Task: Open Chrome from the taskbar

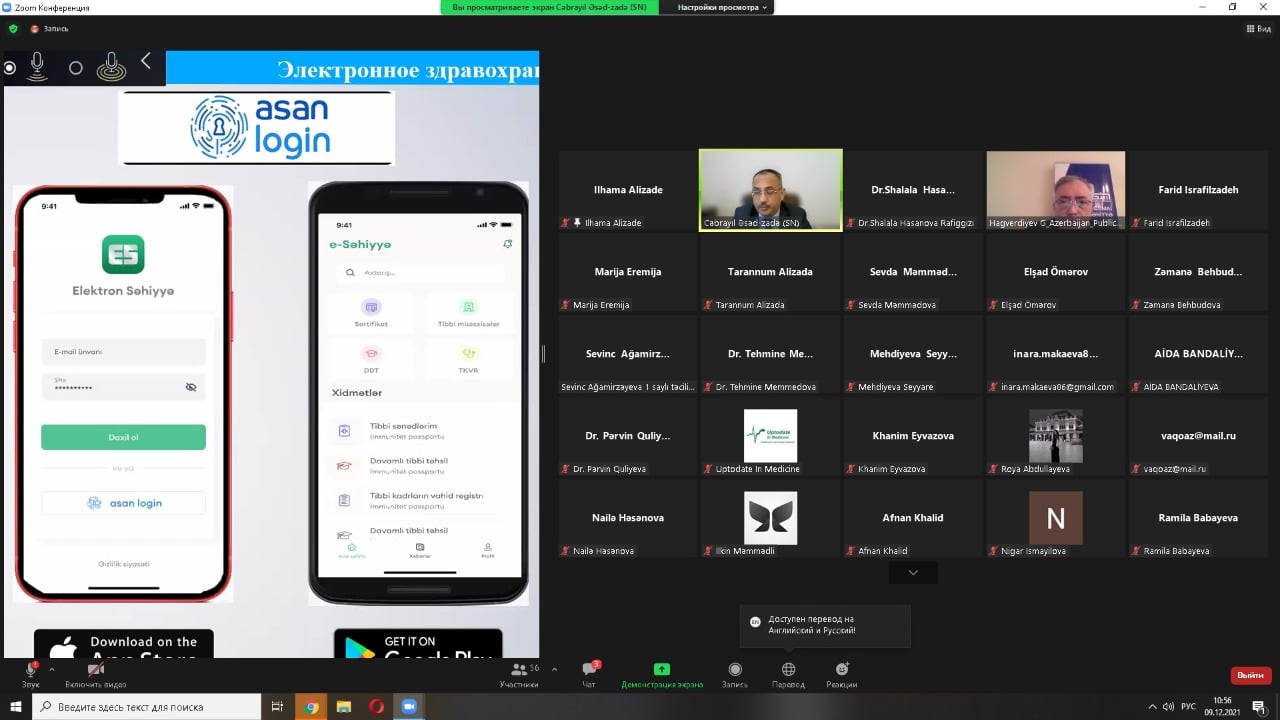Action: point(312,707)
